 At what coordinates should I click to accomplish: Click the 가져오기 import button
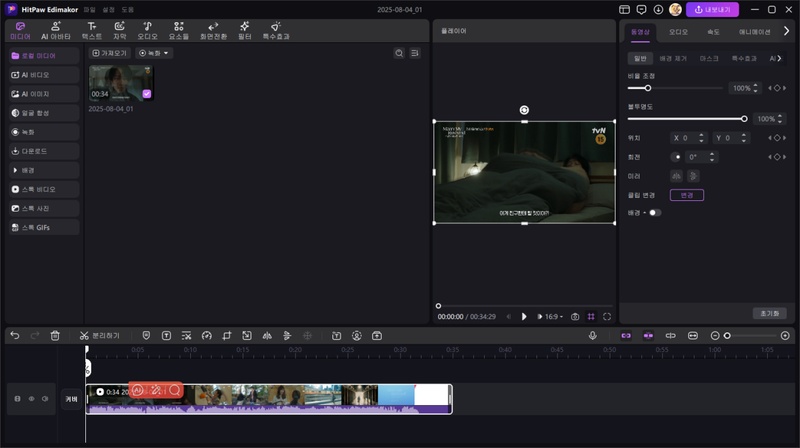point(110,53)
